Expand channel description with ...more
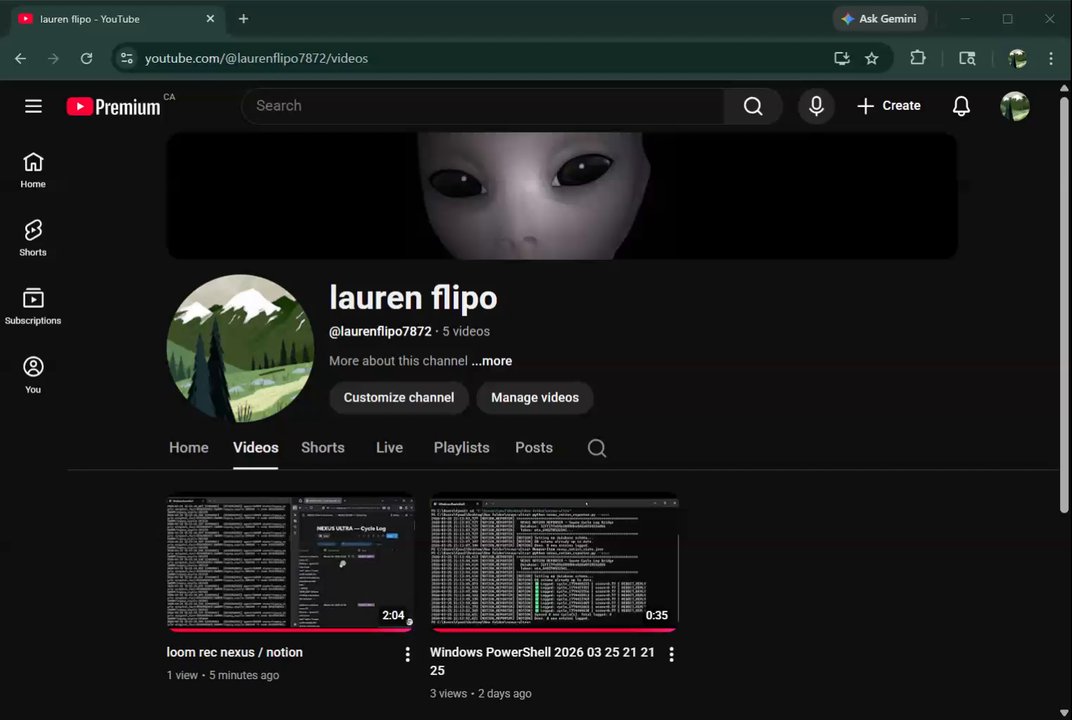 (491, 361)
